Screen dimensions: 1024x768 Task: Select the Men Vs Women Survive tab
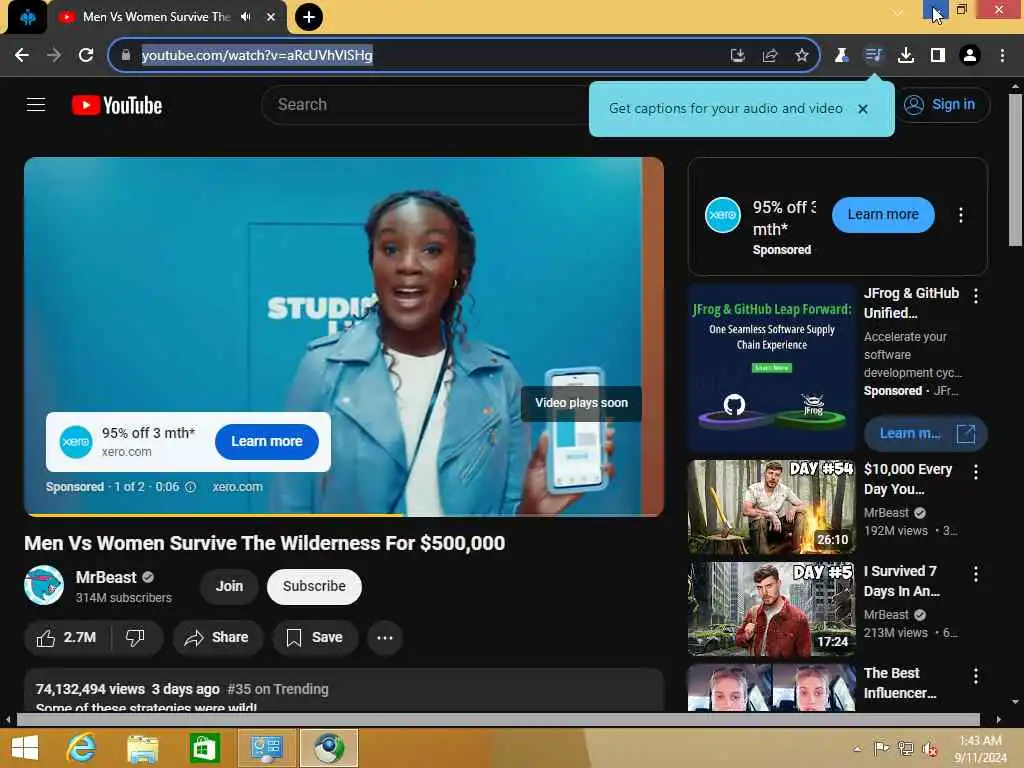point(157,17)
